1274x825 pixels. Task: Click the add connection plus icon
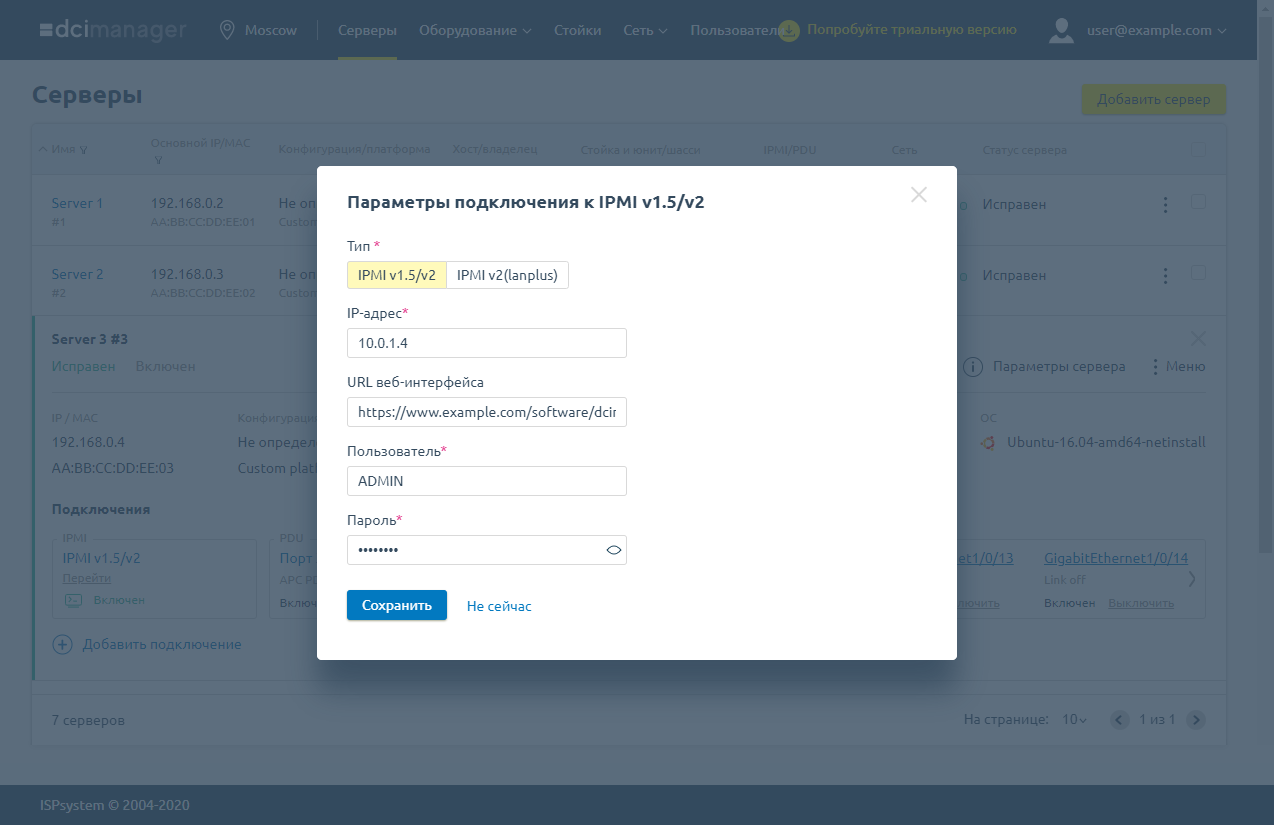pyautogui.click(x=62, y=644)
